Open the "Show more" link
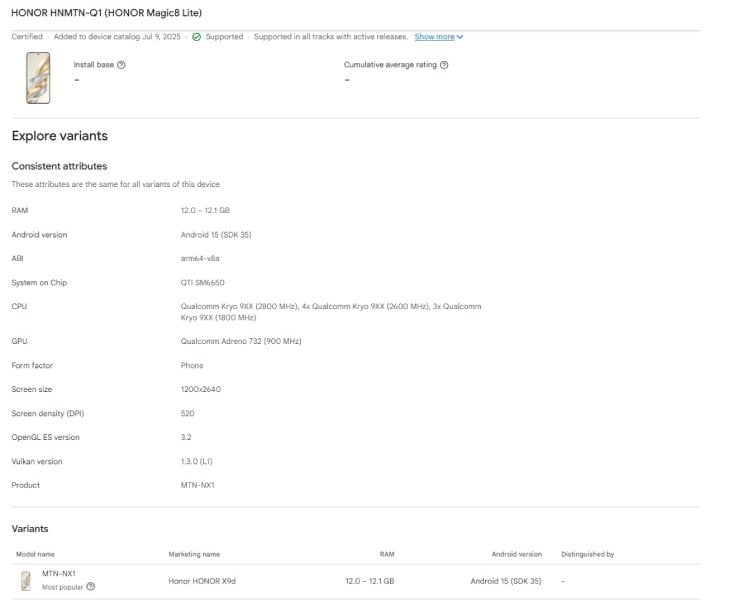The height and width of the screenshot is (600, 732). tap(434, 37)
